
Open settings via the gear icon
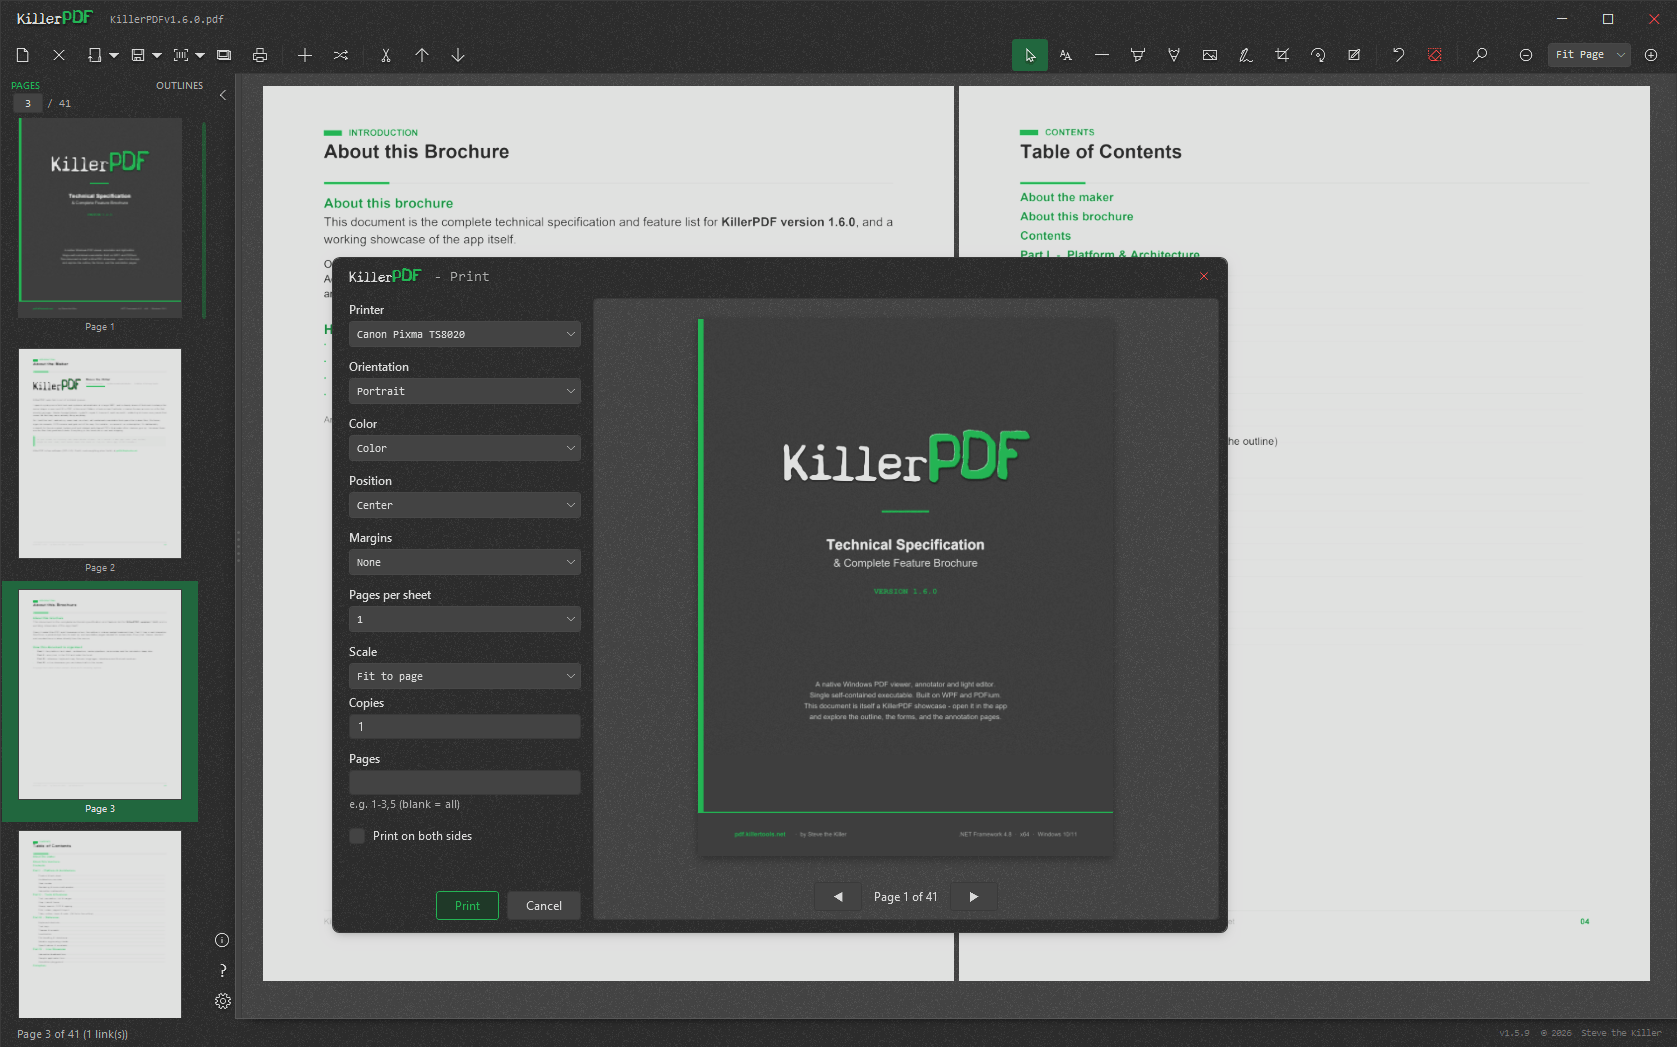point(222,1001)
